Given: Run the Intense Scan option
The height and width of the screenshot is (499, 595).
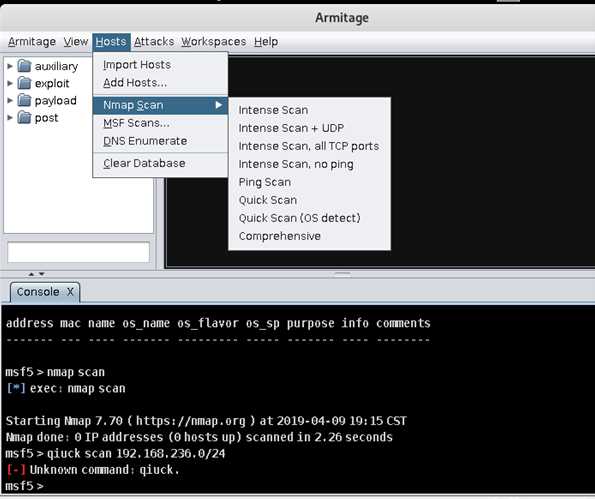Looking at the screenshot, I should click(309, 110).
